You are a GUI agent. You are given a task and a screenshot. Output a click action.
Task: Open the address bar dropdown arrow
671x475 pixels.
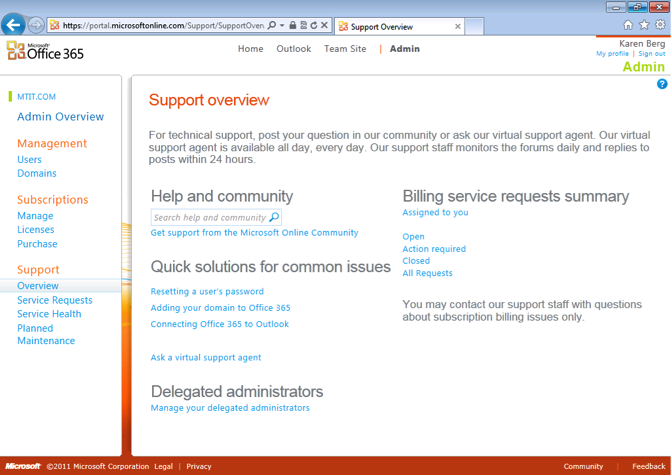tap(282, 25)
